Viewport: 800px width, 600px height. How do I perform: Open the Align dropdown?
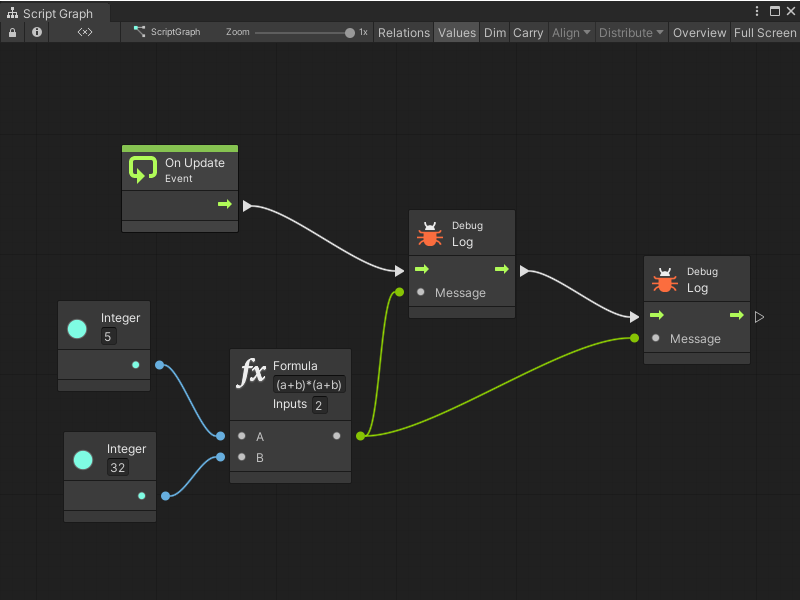(x=570, y=32)
